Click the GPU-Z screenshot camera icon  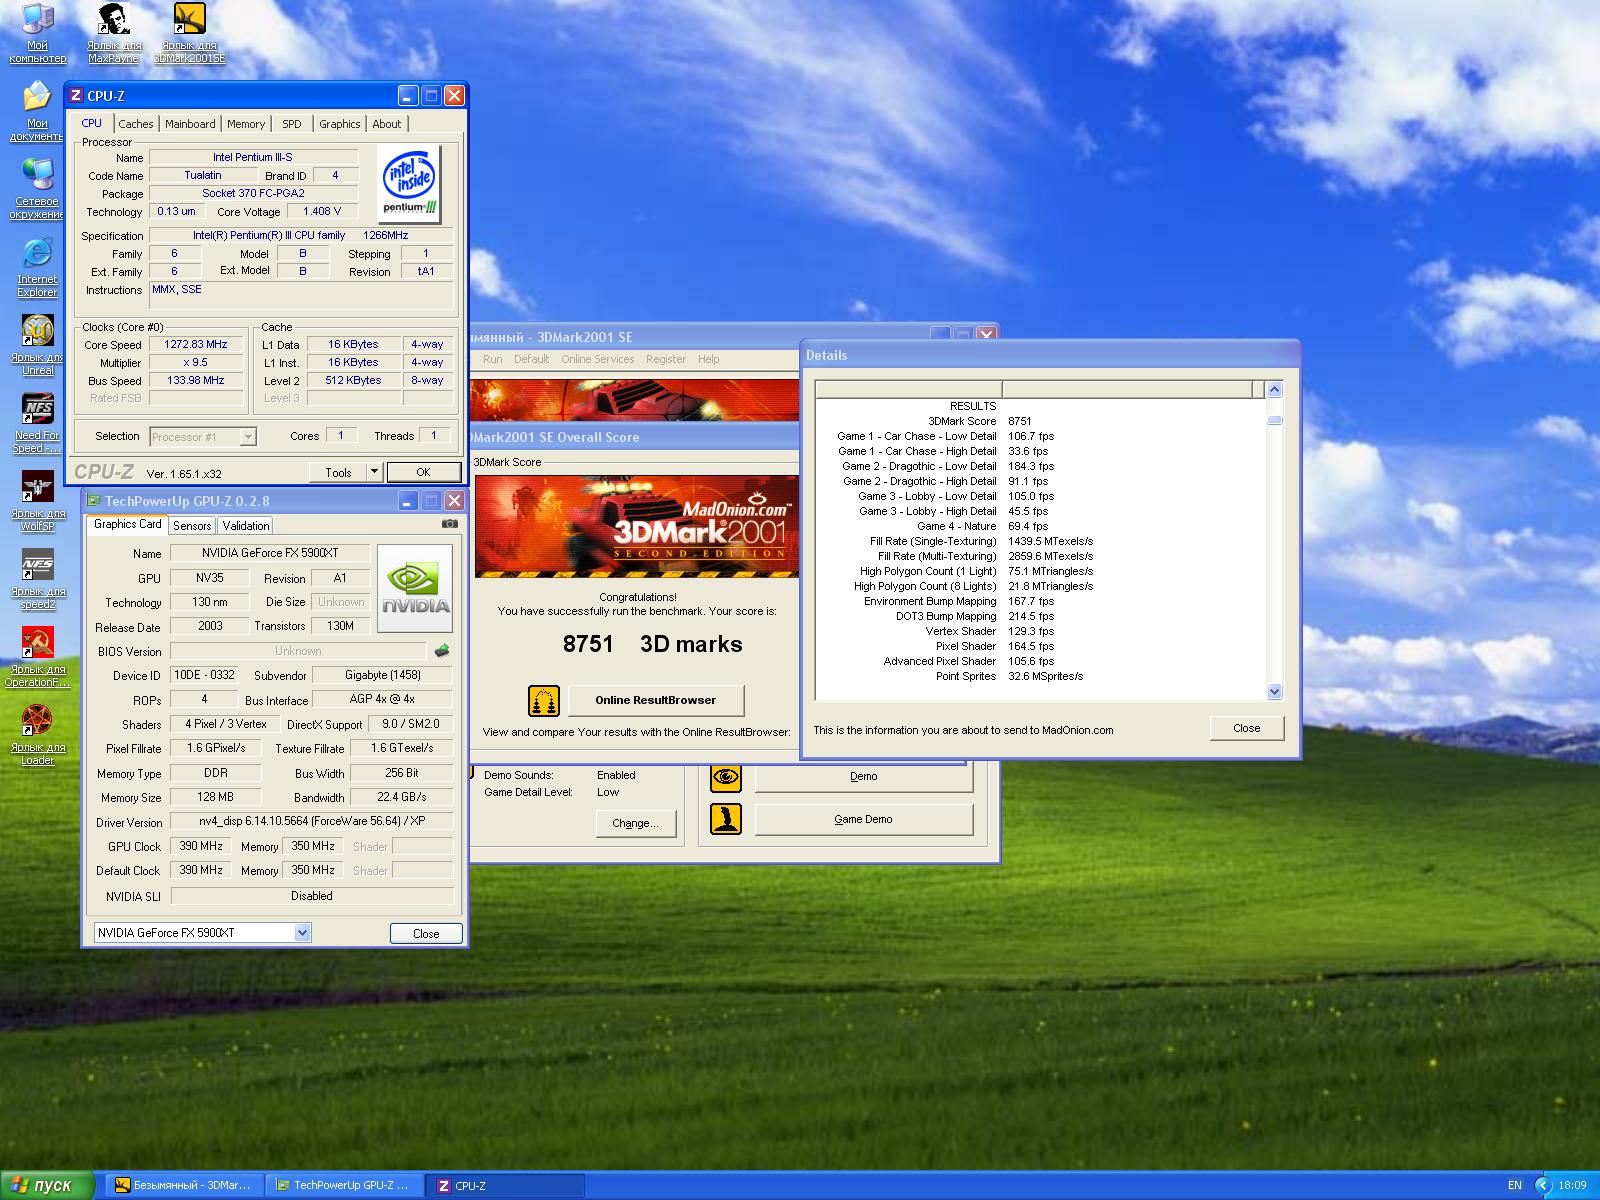click(450, 524)
